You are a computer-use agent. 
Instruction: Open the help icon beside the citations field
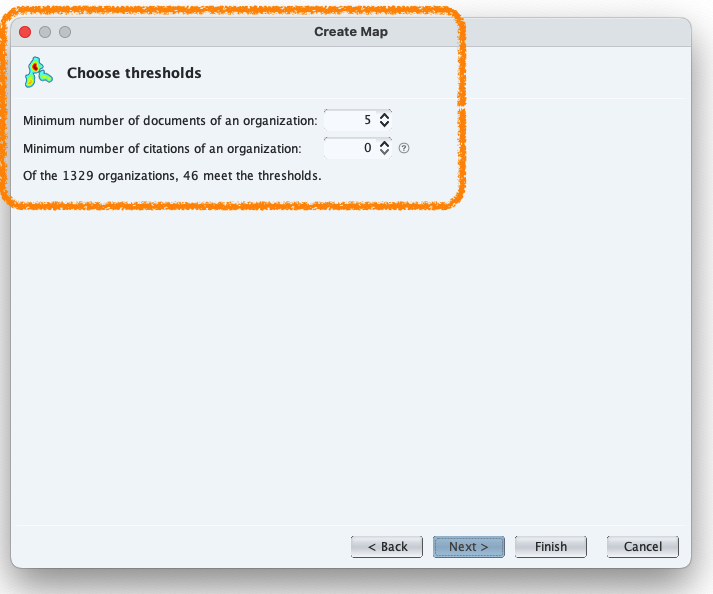(x=404, y=148)
